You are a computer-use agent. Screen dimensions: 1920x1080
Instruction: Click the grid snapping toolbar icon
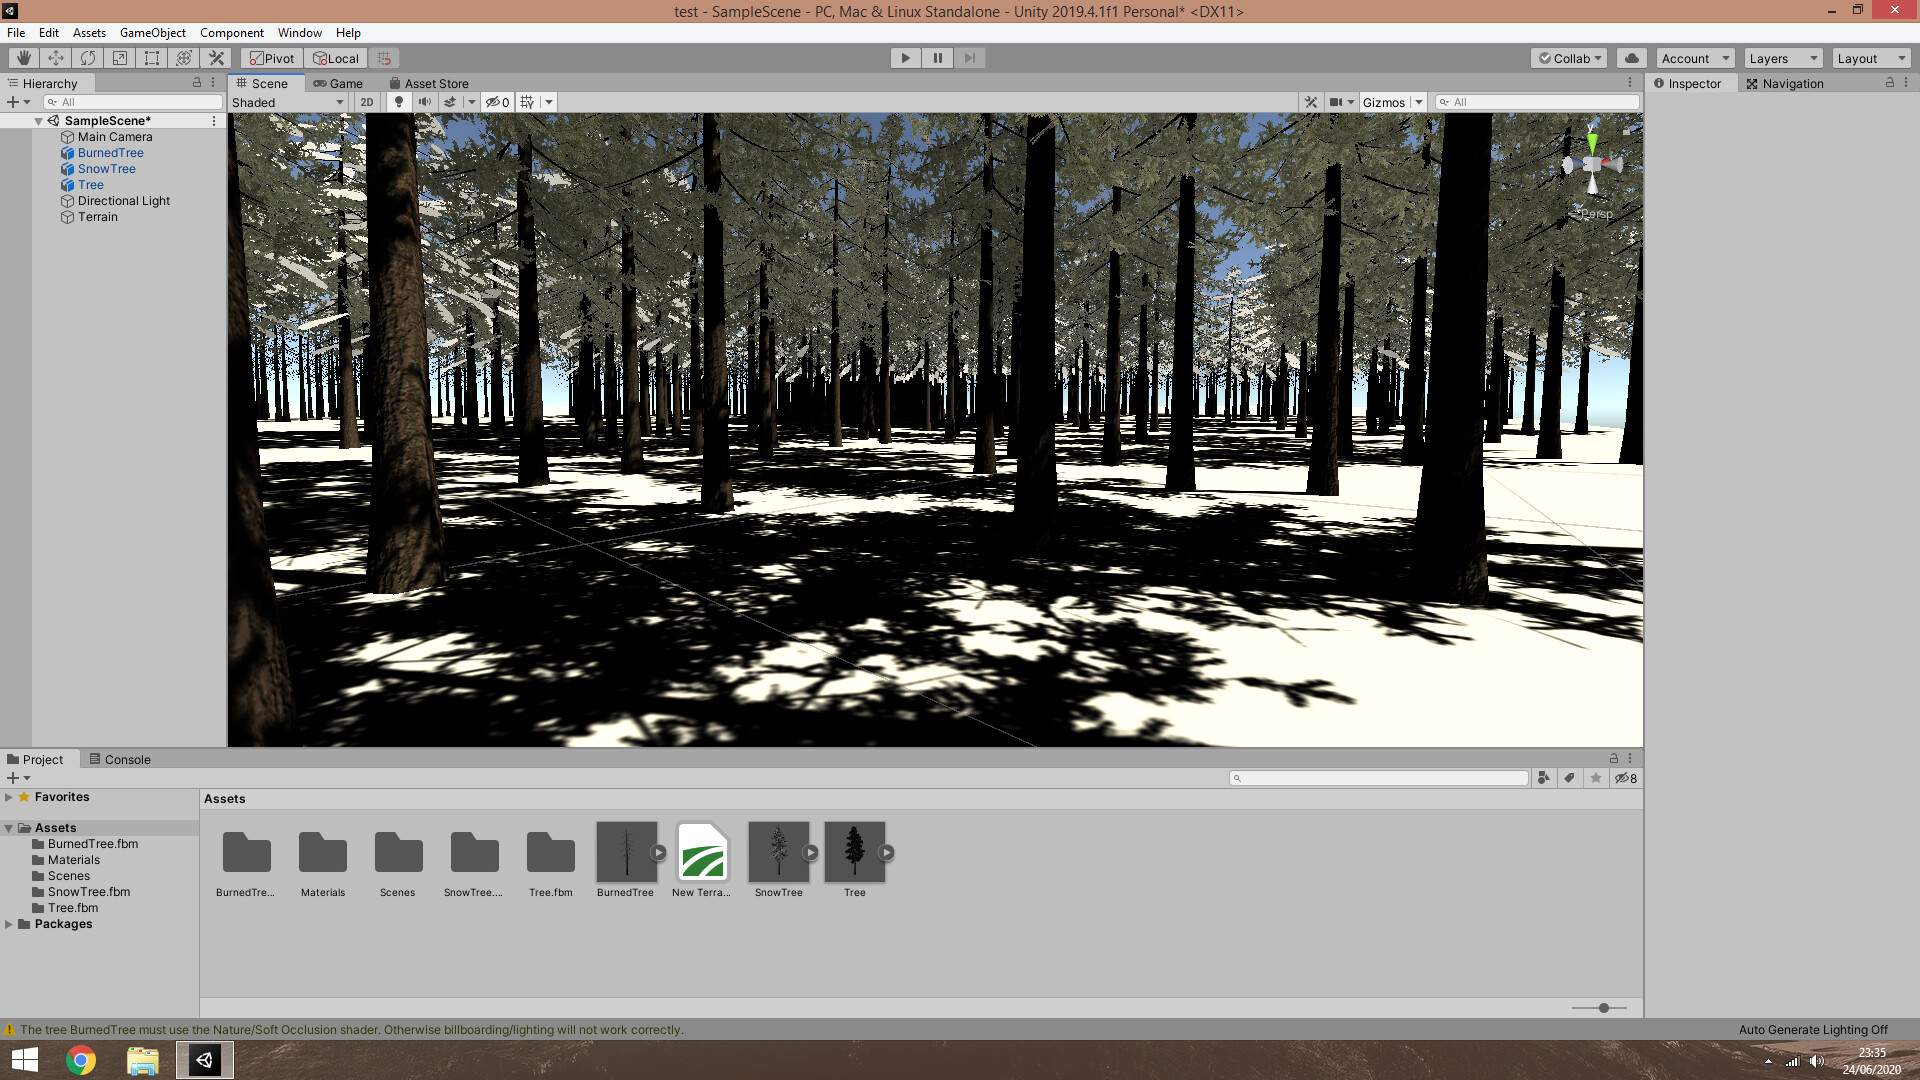[384, 58]
